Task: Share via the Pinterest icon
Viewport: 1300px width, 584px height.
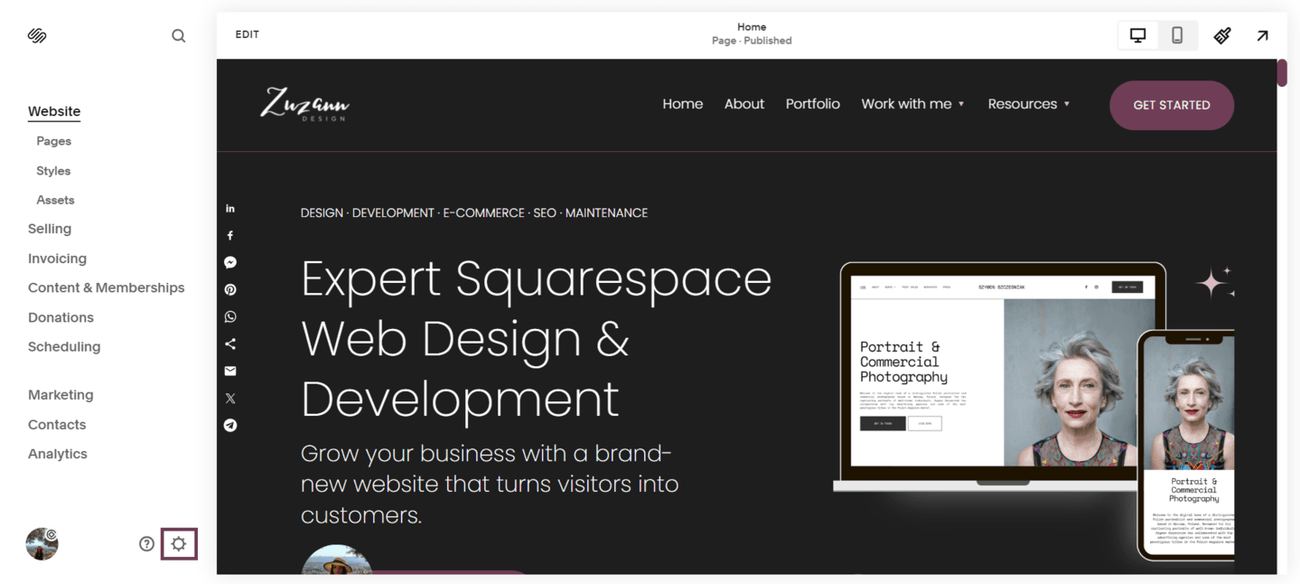Action: point(230,289)
